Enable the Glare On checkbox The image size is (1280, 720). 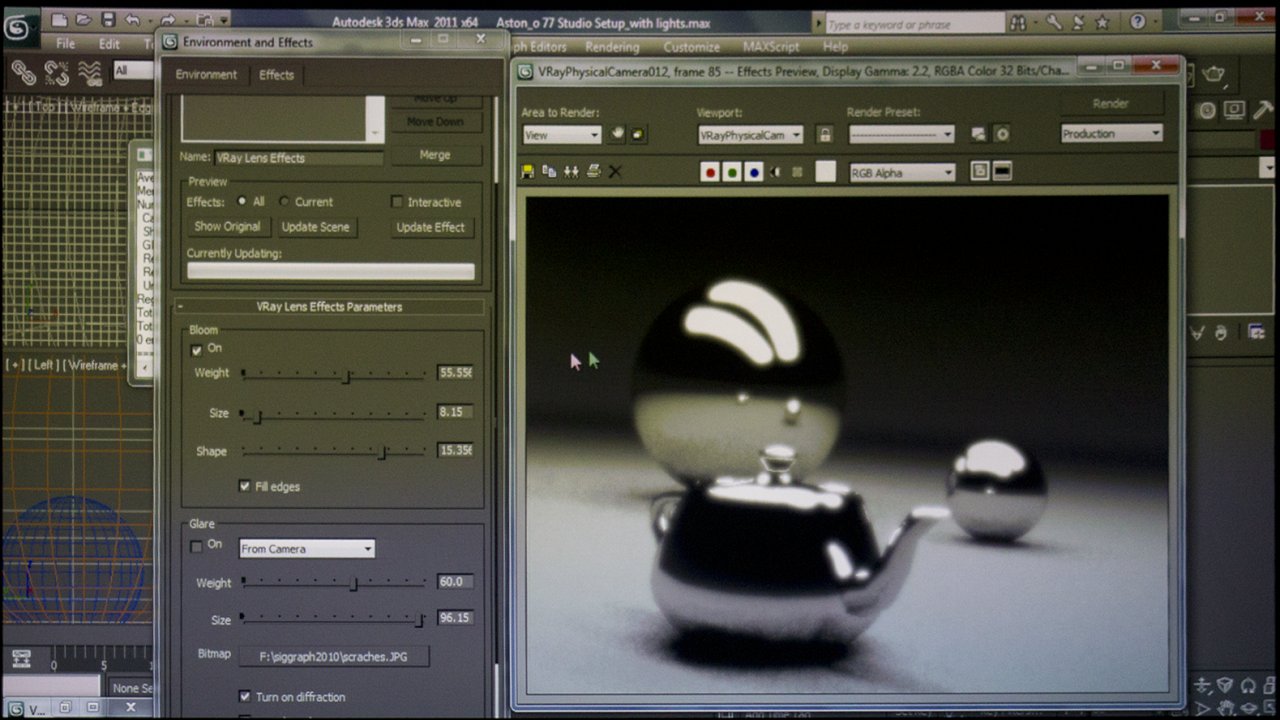[197, 546]
